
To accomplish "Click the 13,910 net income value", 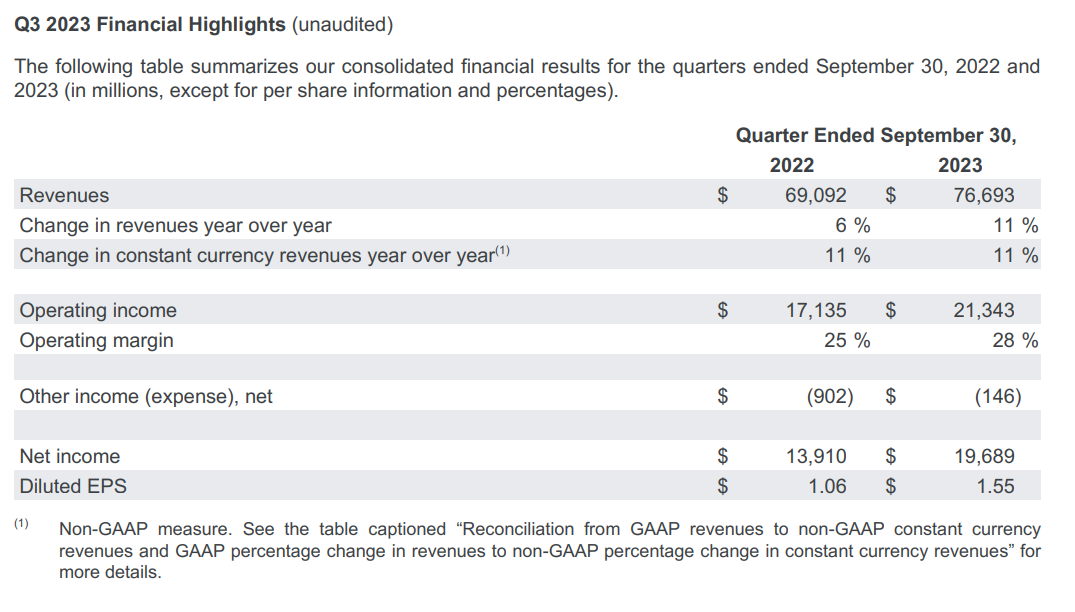I will [815, 456].
